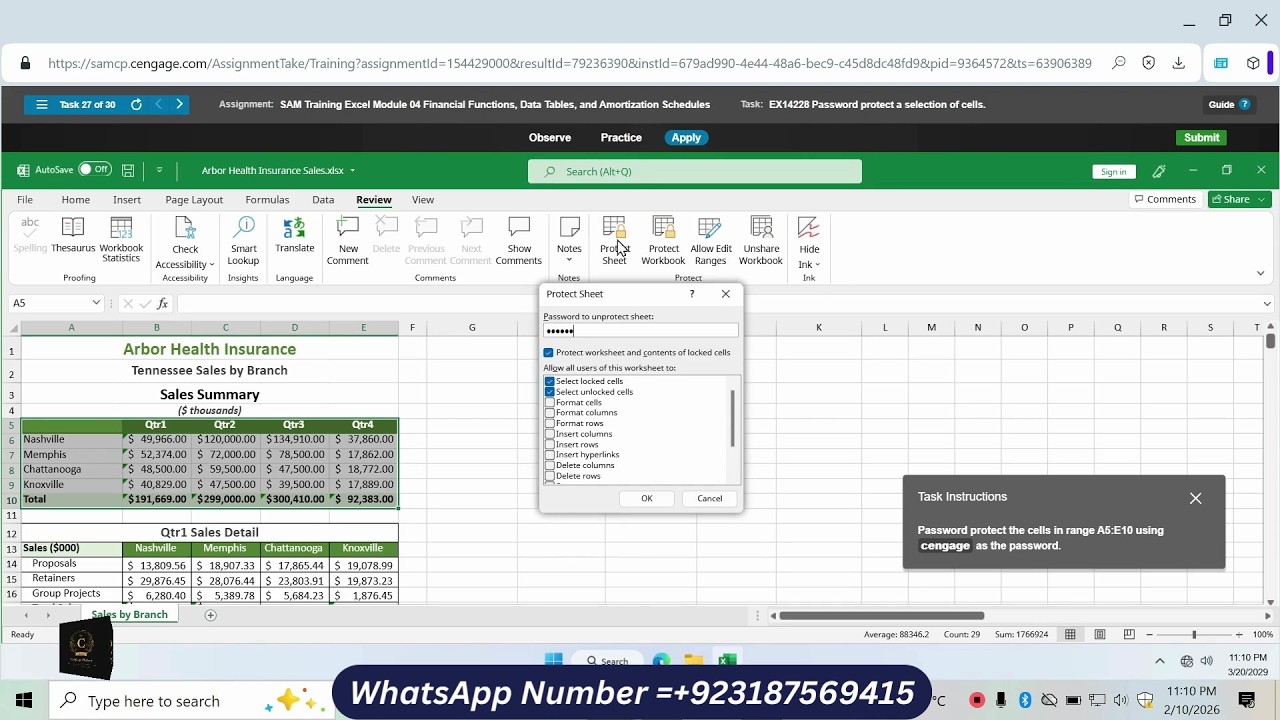
Task: Add a new sheet with plus icon
Action: click(x=210, y=615)
